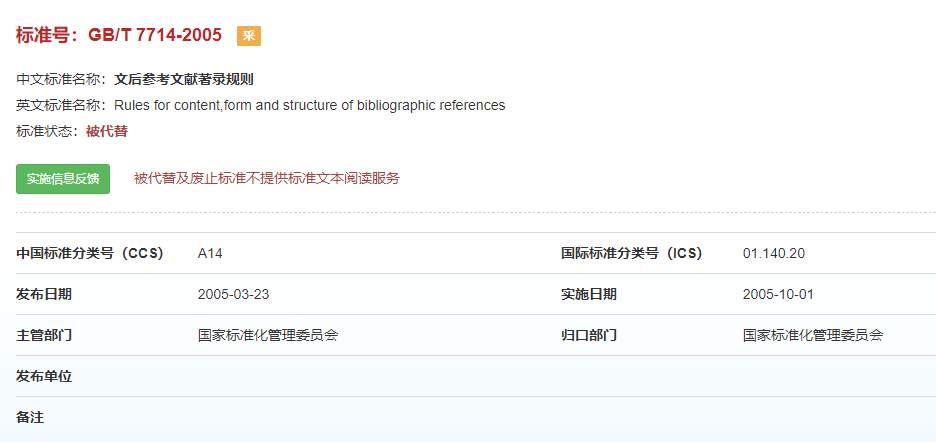The width and height of the screenshot is (936, 442).
Task: Click the 发布日期 row label
Action: click(44, 294)
